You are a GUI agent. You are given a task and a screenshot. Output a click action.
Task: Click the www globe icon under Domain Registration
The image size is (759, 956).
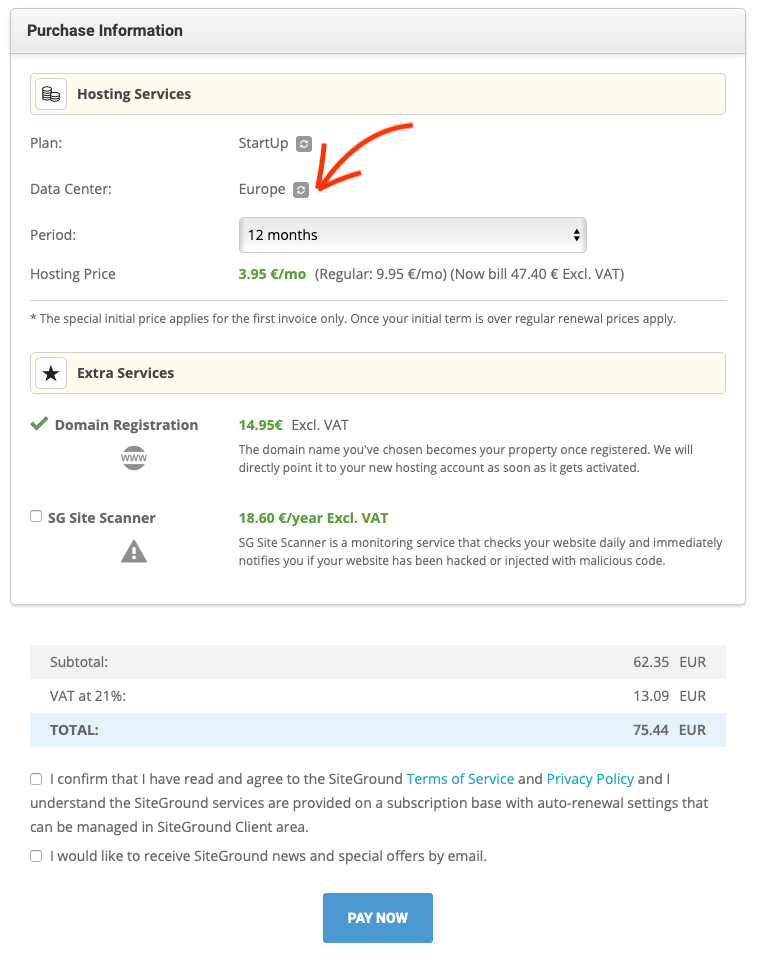[x=134, y=458]
